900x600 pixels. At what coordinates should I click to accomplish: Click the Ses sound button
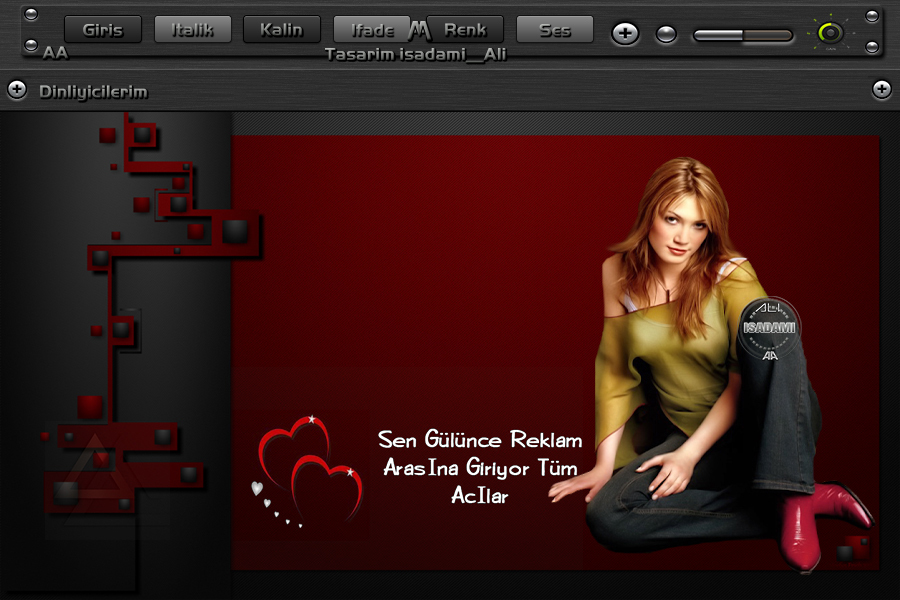coord(554,29)
